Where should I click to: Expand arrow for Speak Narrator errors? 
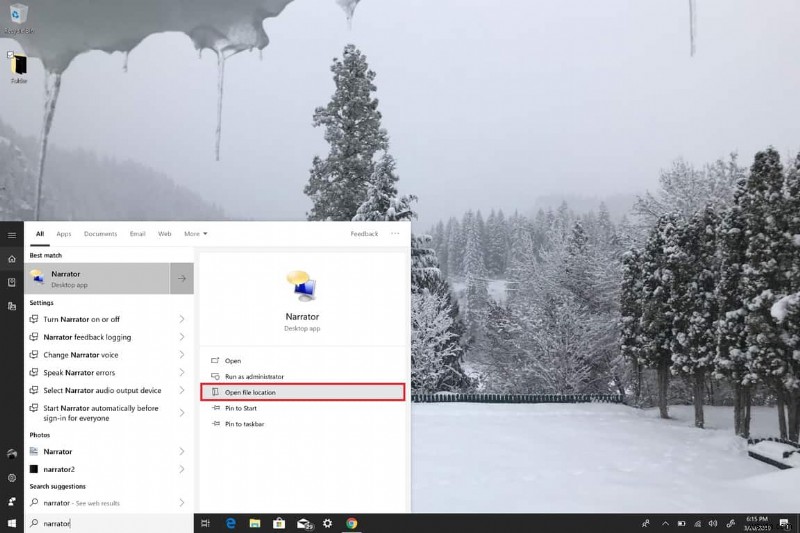tap(182, 373)
